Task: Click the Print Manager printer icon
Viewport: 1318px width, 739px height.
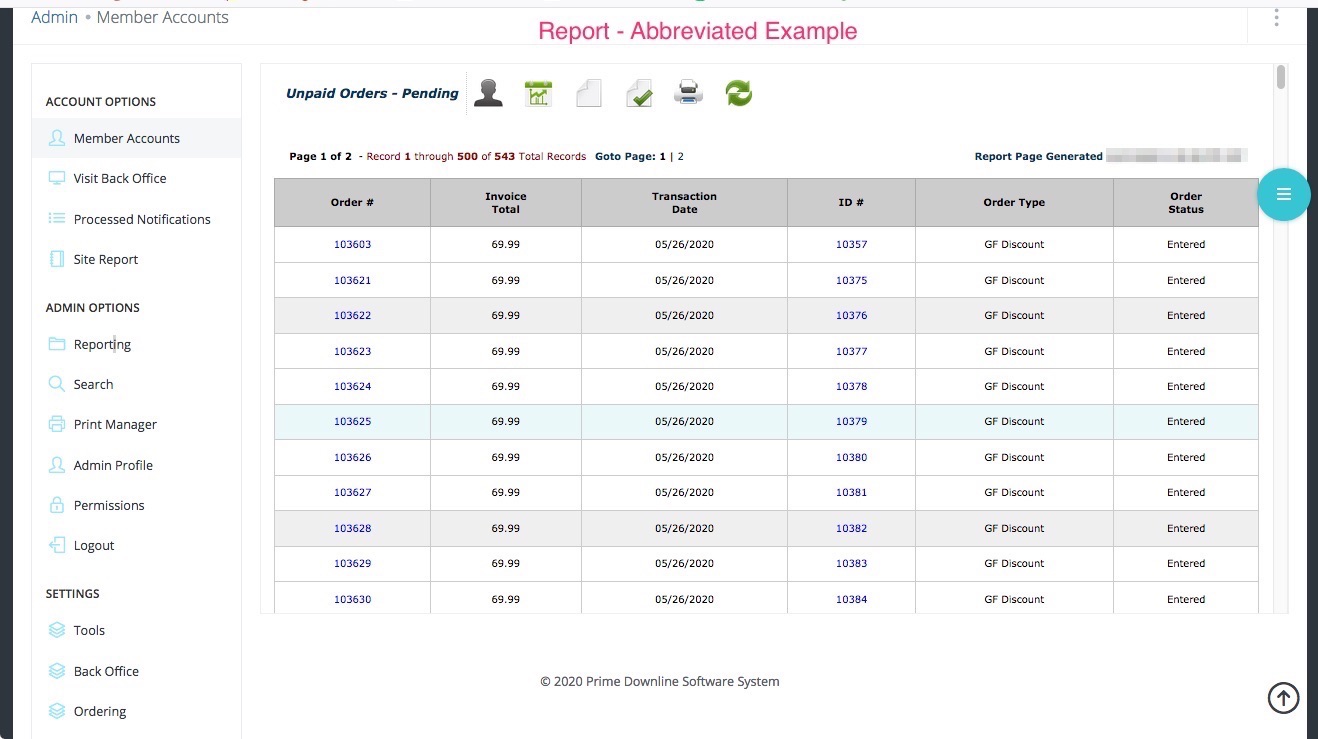Action: click(57, 424)
